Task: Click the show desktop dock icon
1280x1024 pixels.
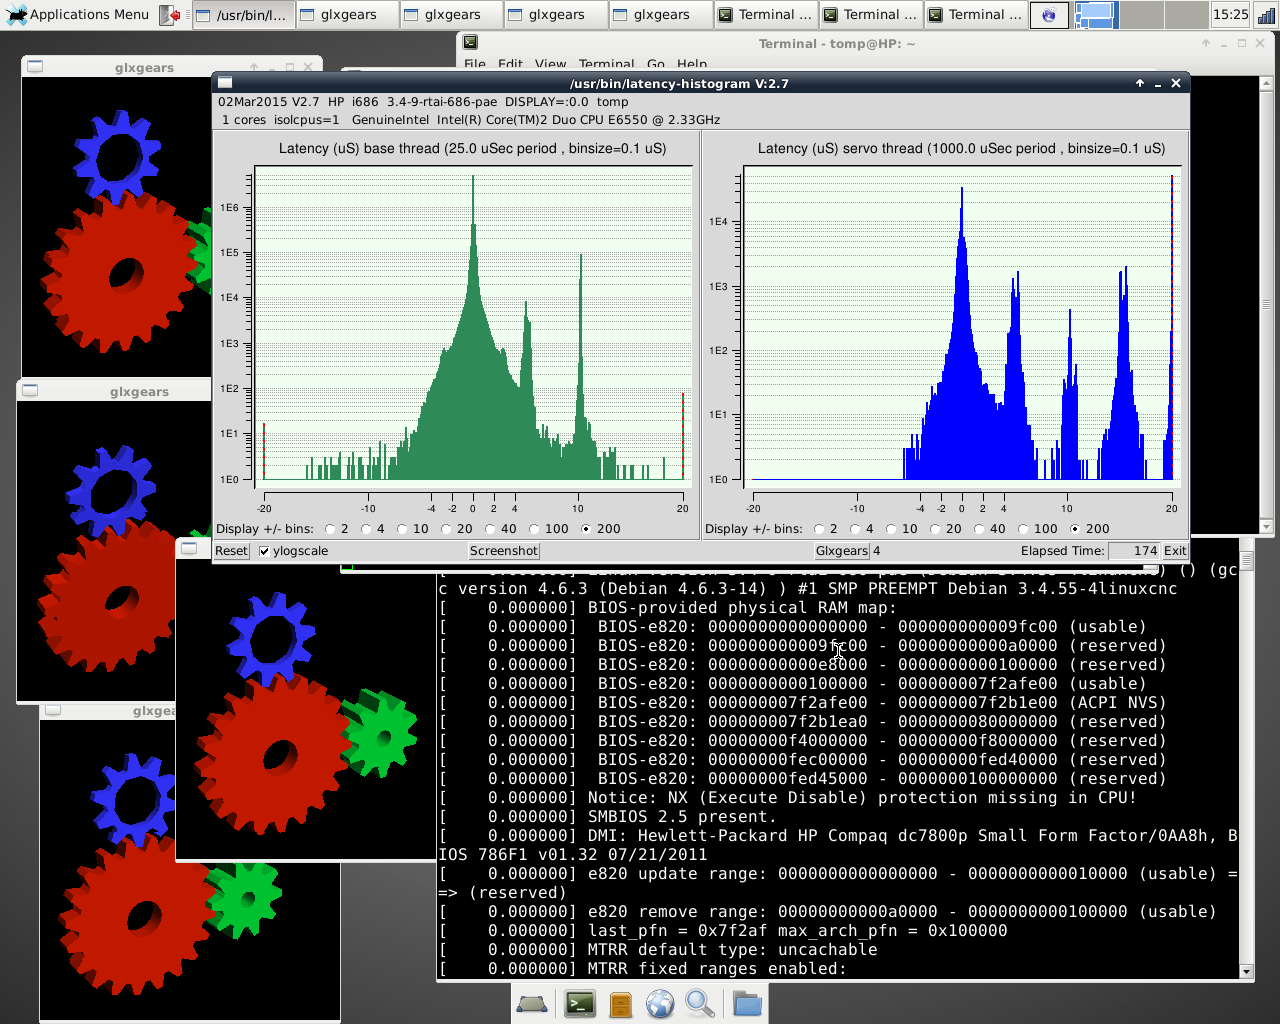Action: click(532, 1003)
